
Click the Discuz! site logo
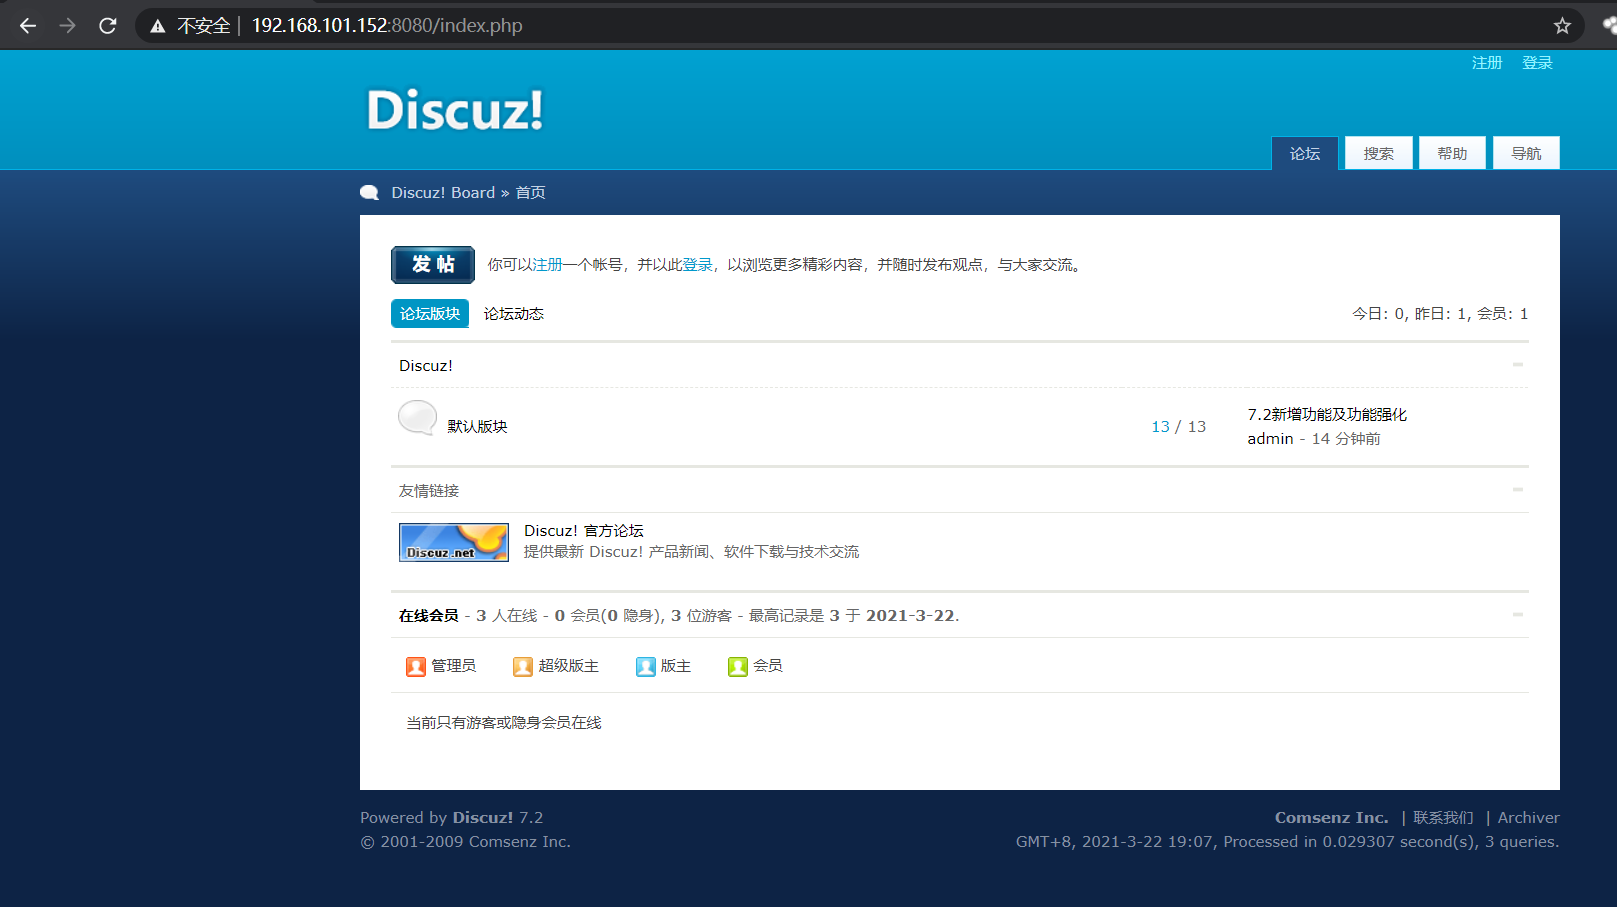tap(453, 110)
